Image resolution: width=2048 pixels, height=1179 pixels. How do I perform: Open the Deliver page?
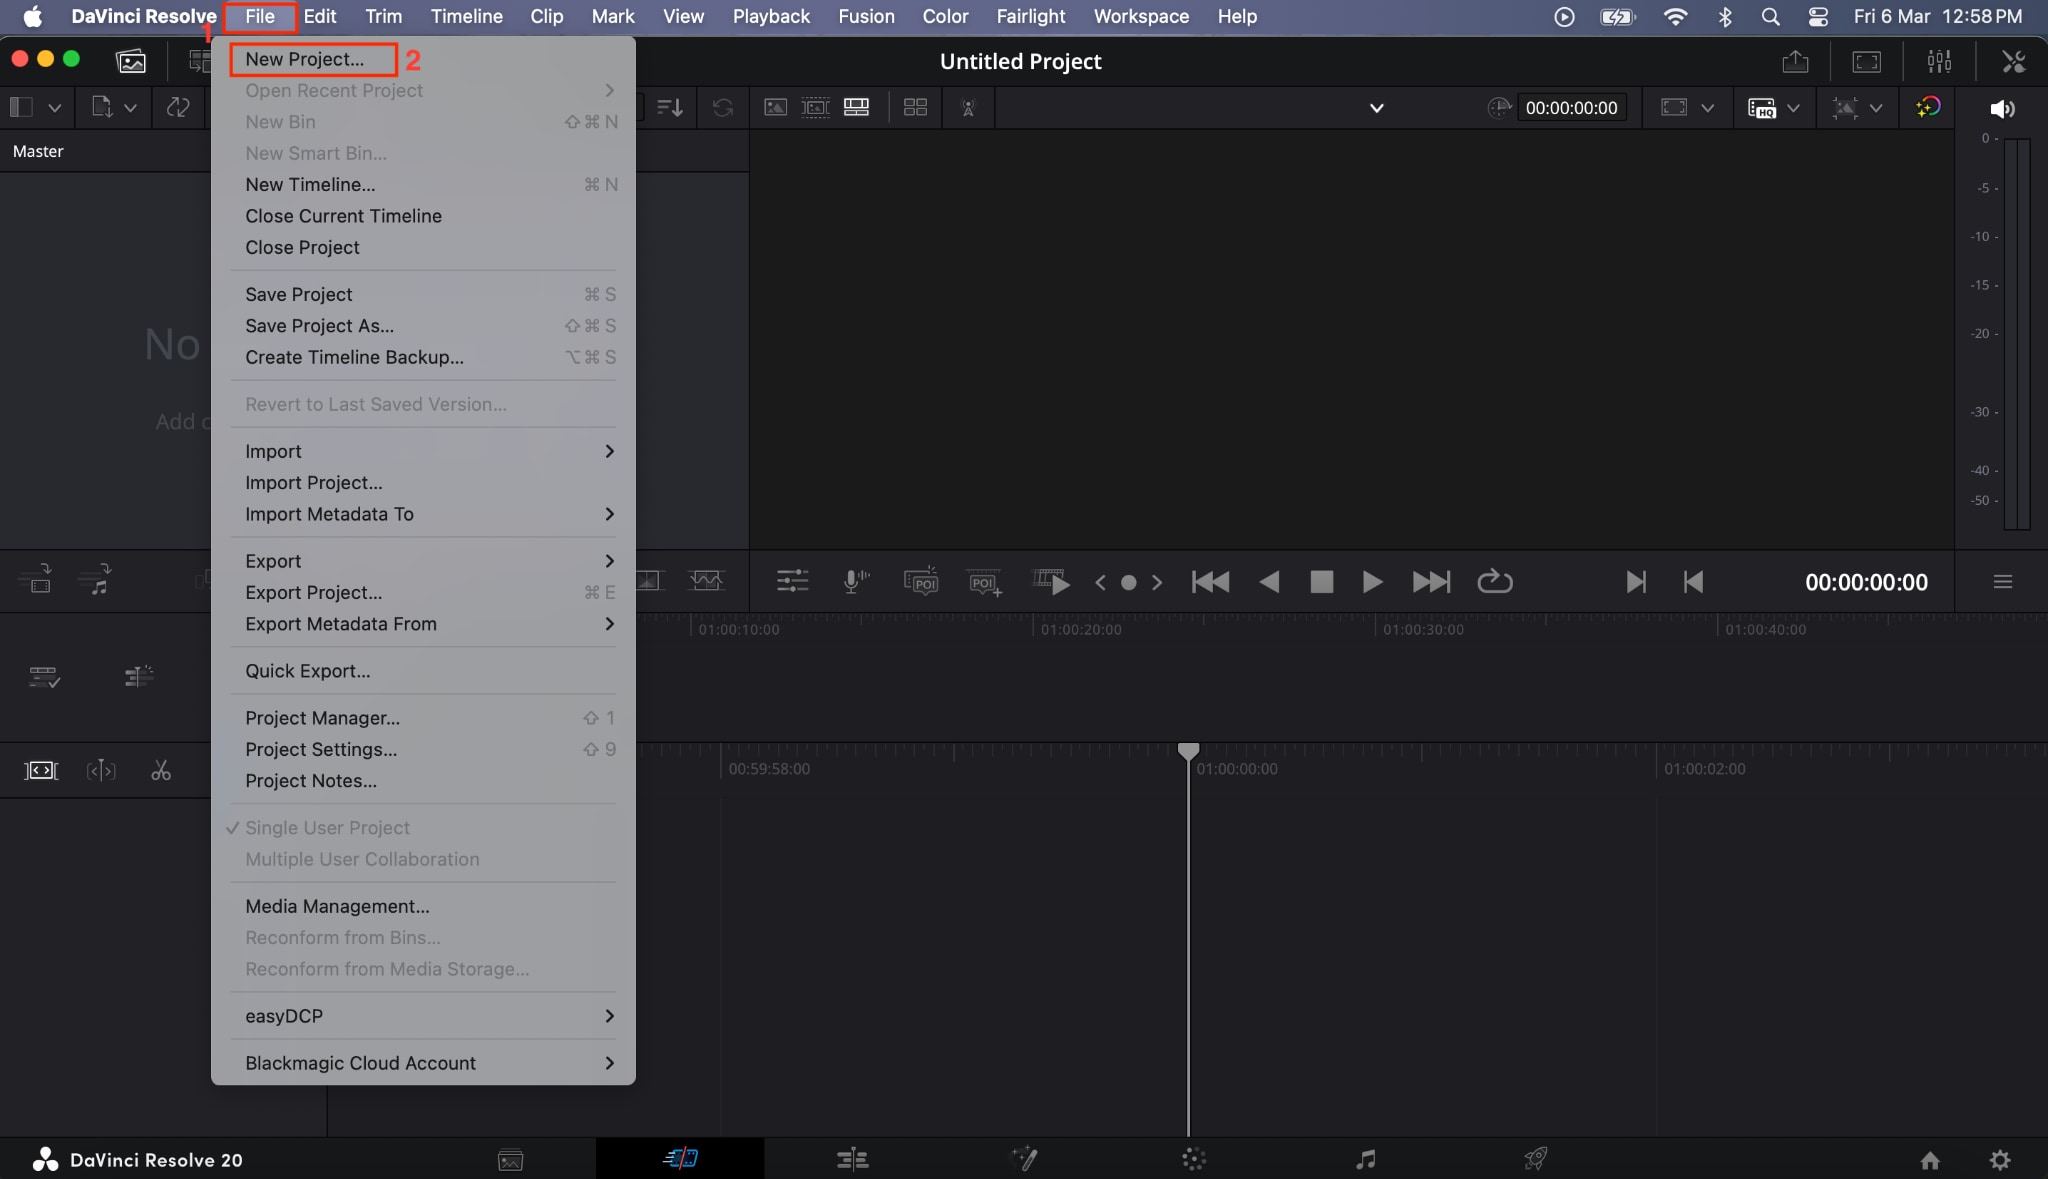coord(1536,1159)
